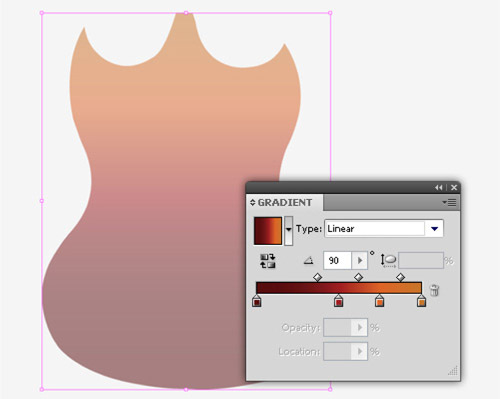Image resolution: width=500 pixels, height=399 pixels.
Task: Expand the gradient swatch presets arrow
Action: 289,230
